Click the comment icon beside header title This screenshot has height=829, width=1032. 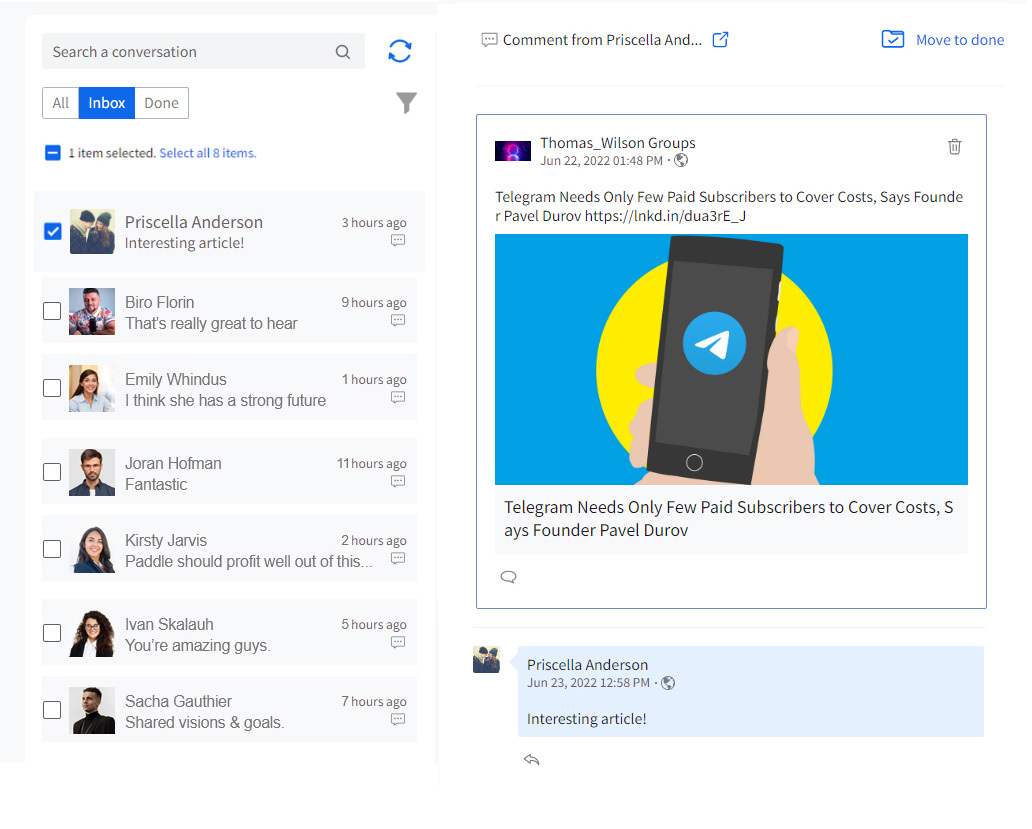point(489,40)
